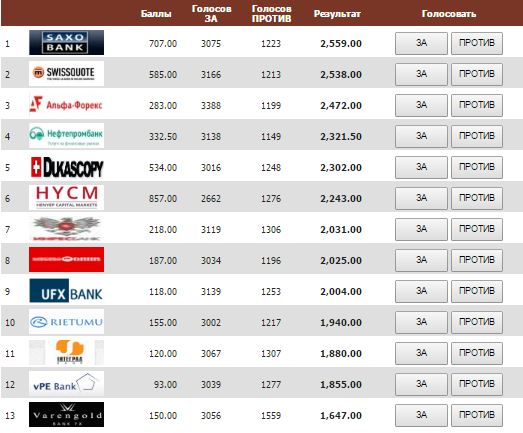Click the Голосовать column header
Viewport: 523px width, 433px height.
click(x=449, y=14)
